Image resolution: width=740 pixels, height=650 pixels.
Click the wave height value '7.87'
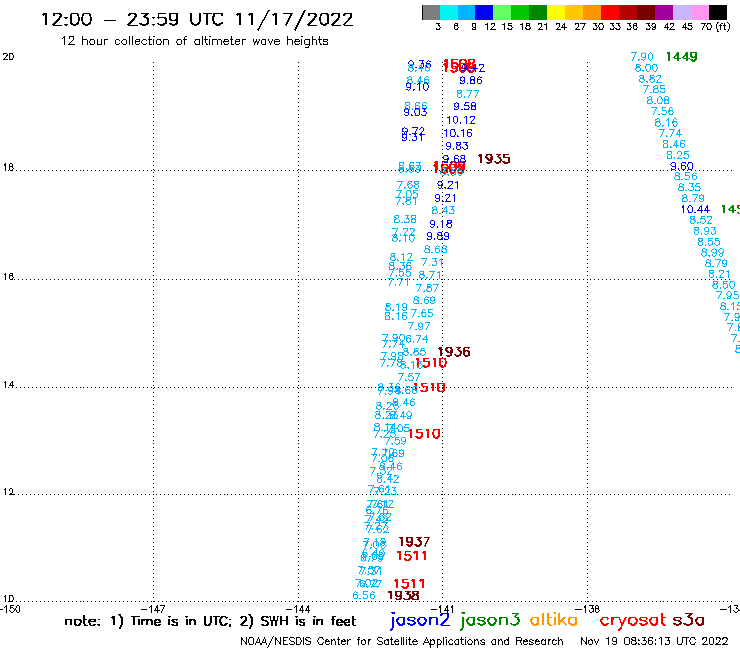pyautogui.click(x=428, y=288)
